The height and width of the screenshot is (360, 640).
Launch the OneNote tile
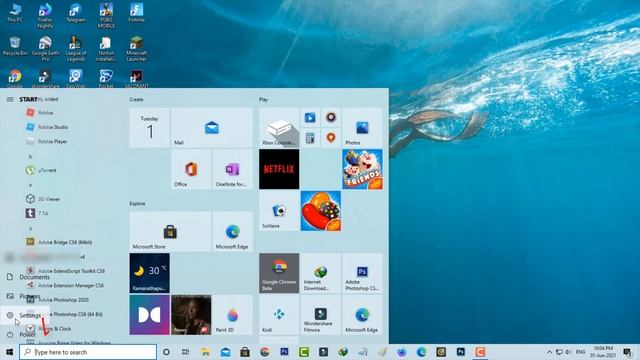point(232,169)
